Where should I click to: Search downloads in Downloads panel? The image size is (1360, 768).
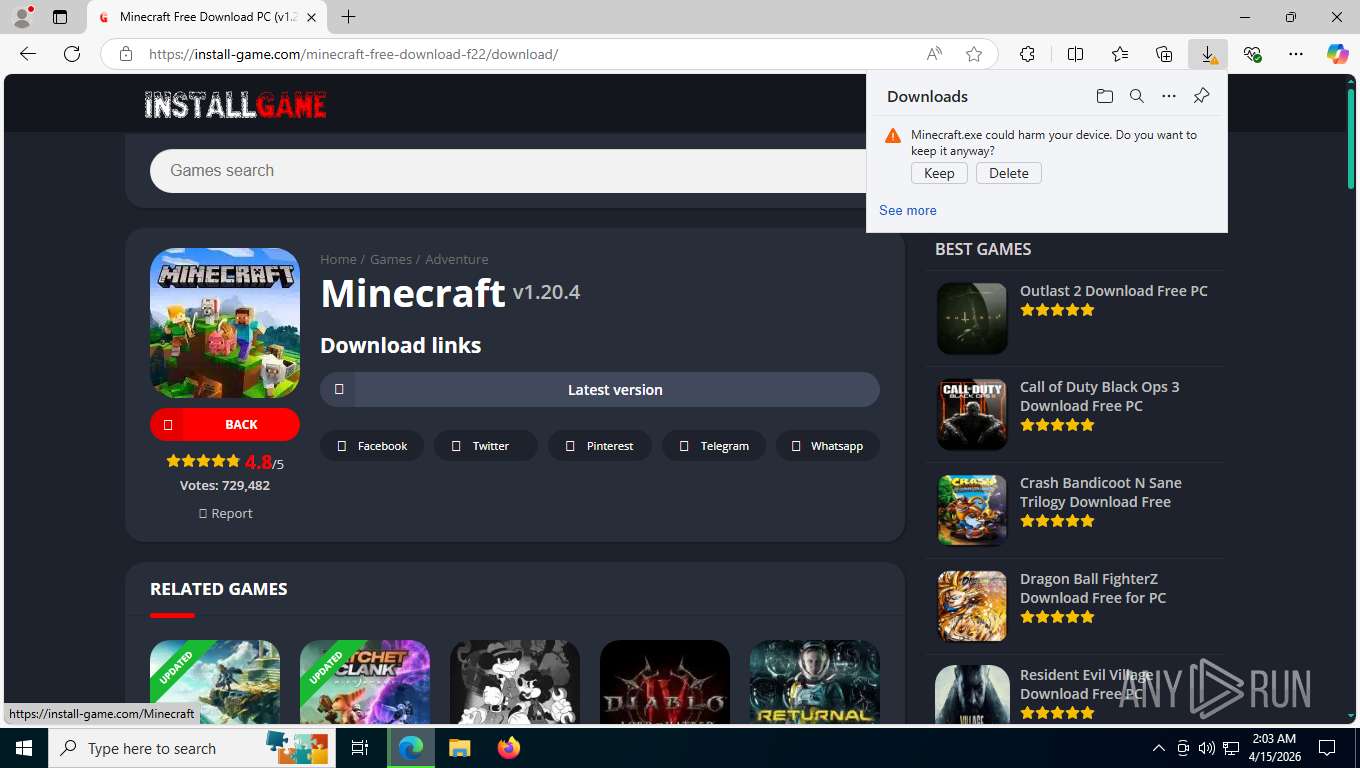[1136, 96]
